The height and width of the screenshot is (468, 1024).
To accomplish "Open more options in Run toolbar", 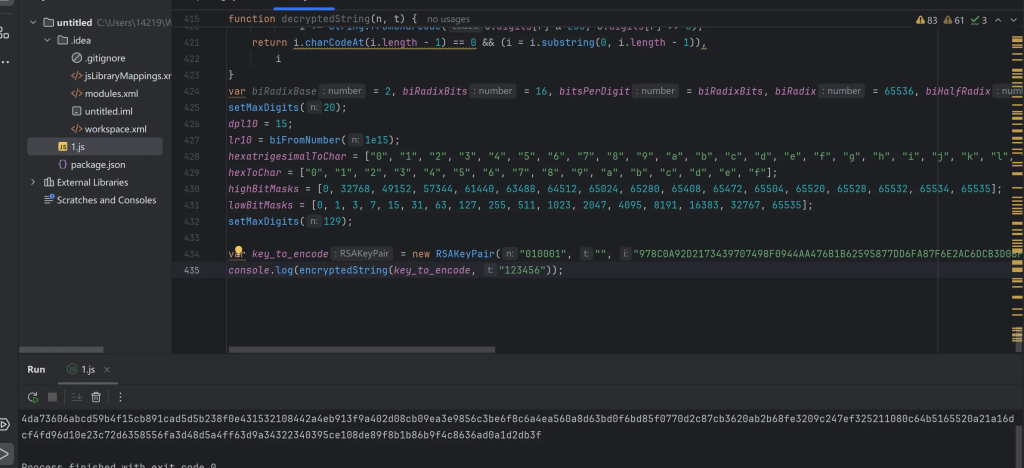I will (x=121, y=397).
